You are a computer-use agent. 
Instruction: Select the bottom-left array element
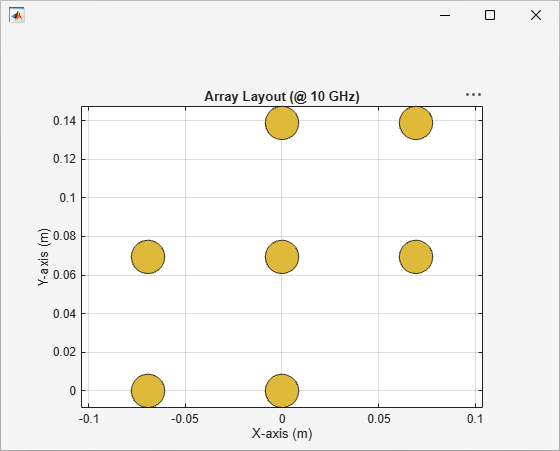pyautogui.click(x=148, y=391)
